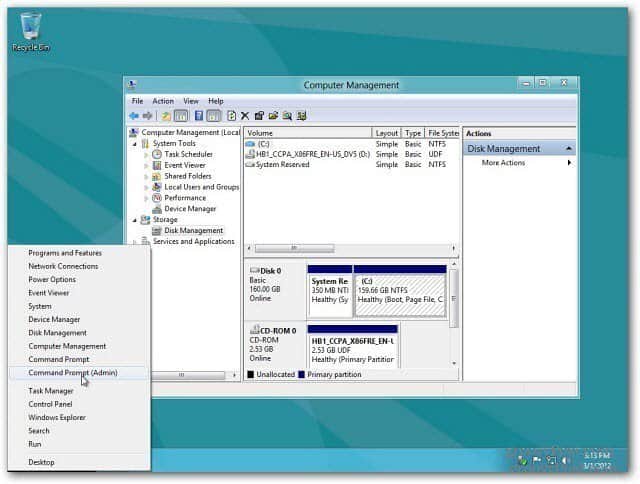The image size is (640, 484).
Task: Expand the Local Users and Groups arrow
Action: click(146, 187)
